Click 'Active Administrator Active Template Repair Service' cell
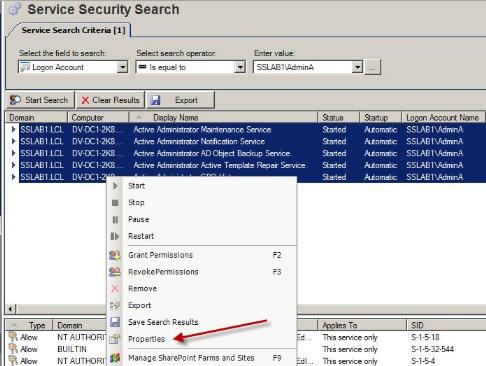The image size is (486, 366). 224,165
